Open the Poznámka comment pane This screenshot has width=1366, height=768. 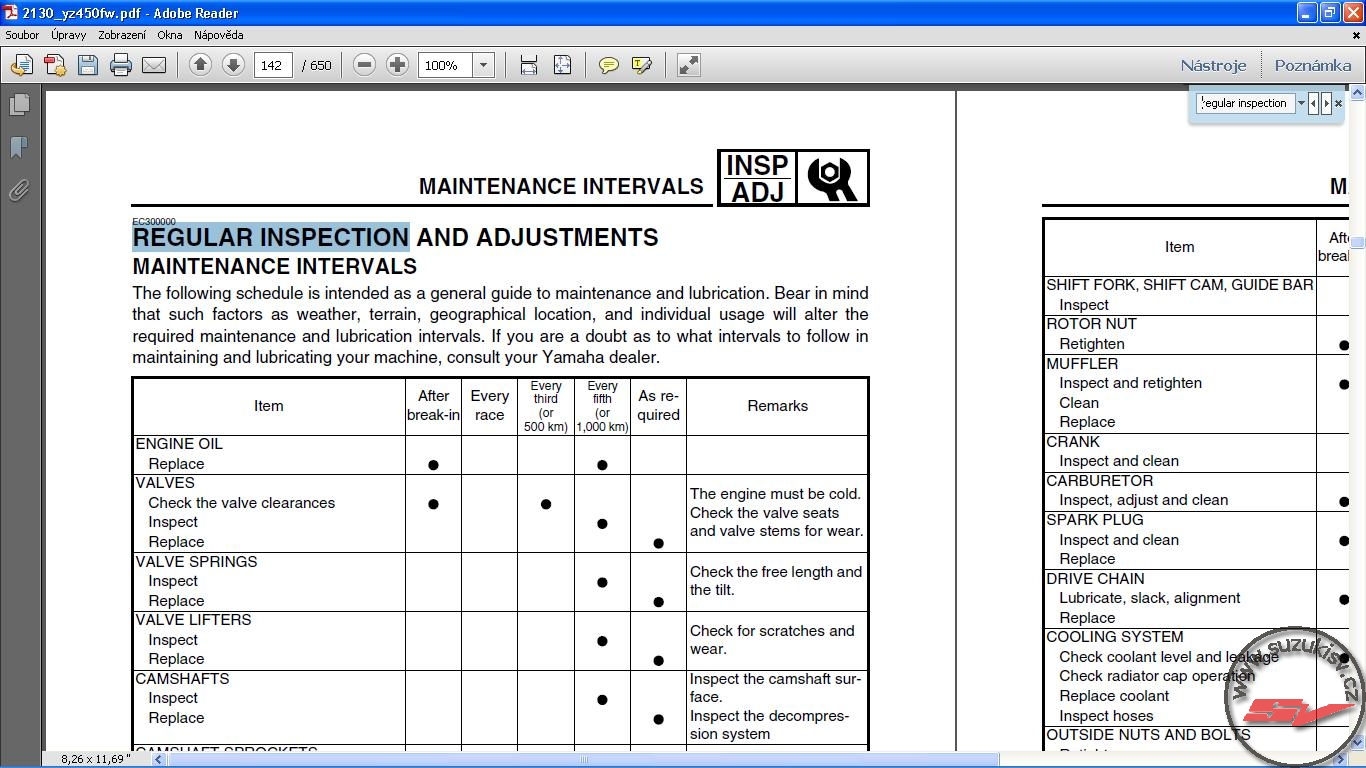point(1313,65)
